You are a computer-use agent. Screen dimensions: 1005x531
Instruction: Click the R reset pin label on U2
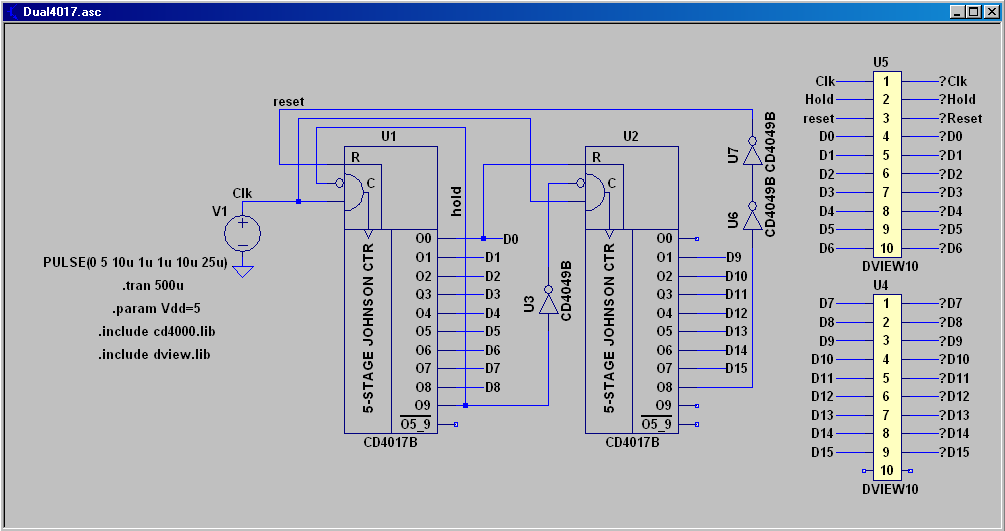coord(597,157)
